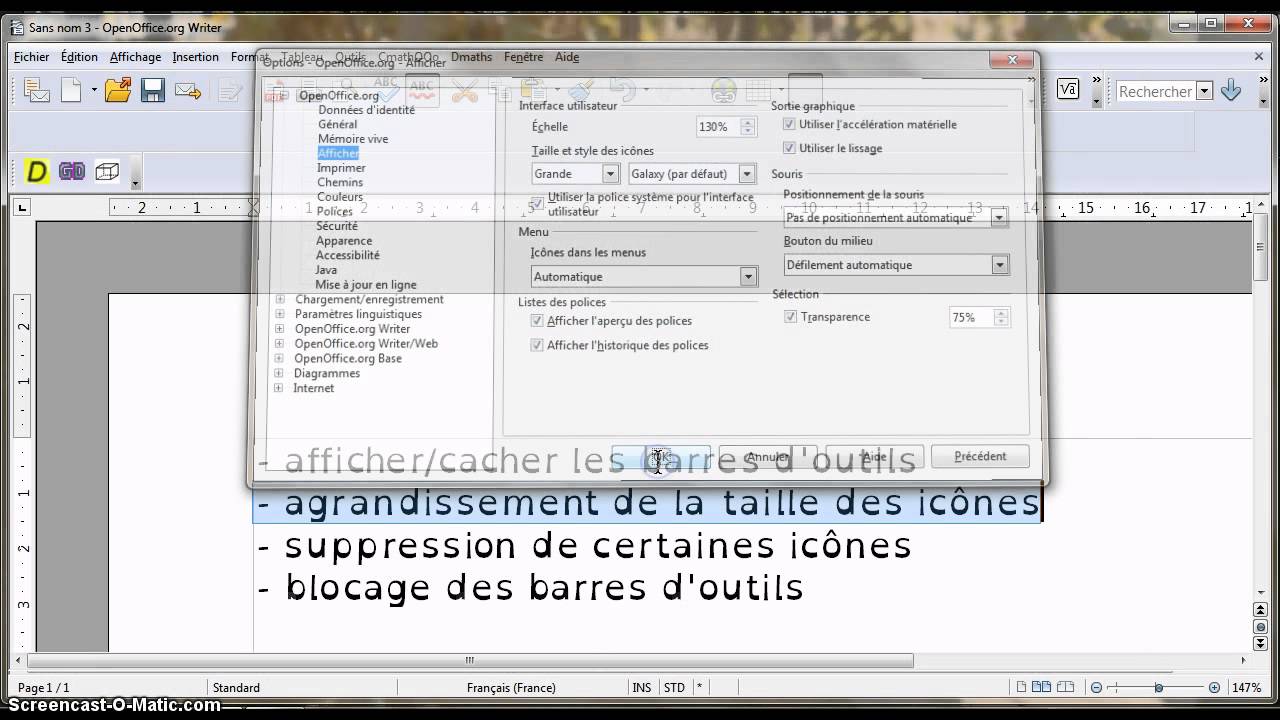Open the Rechercher search history dropdown
Image resolution: width=1280 pixels, height=720 pixels.
(1205, 91)
